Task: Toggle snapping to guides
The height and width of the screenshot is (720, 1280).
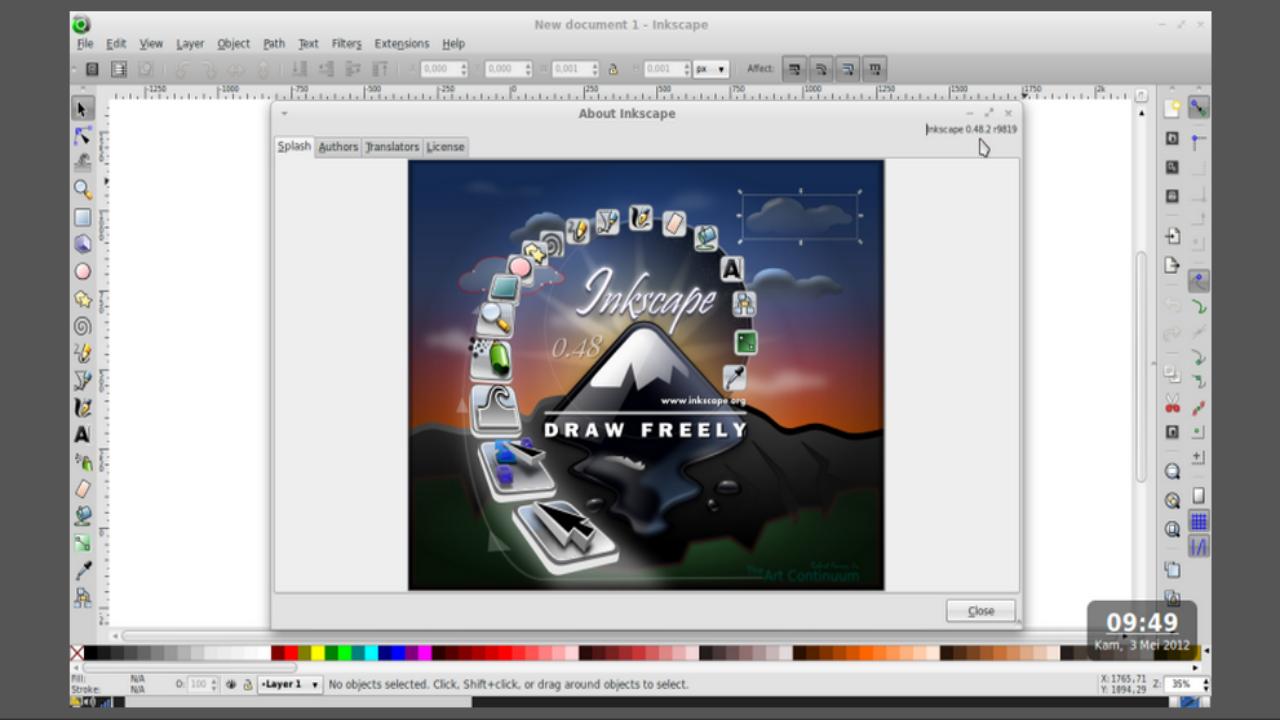Action: pos(1198,547)
